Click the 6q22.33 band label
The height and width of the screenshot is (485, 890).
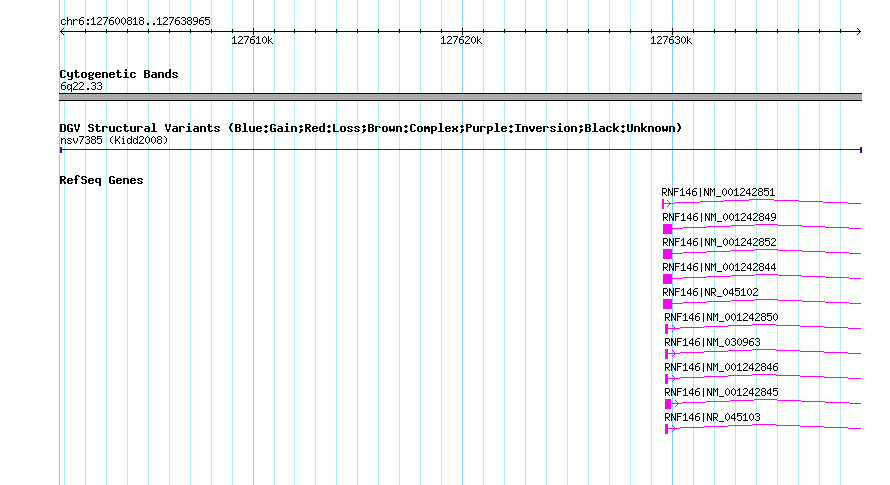coord(81,86)
